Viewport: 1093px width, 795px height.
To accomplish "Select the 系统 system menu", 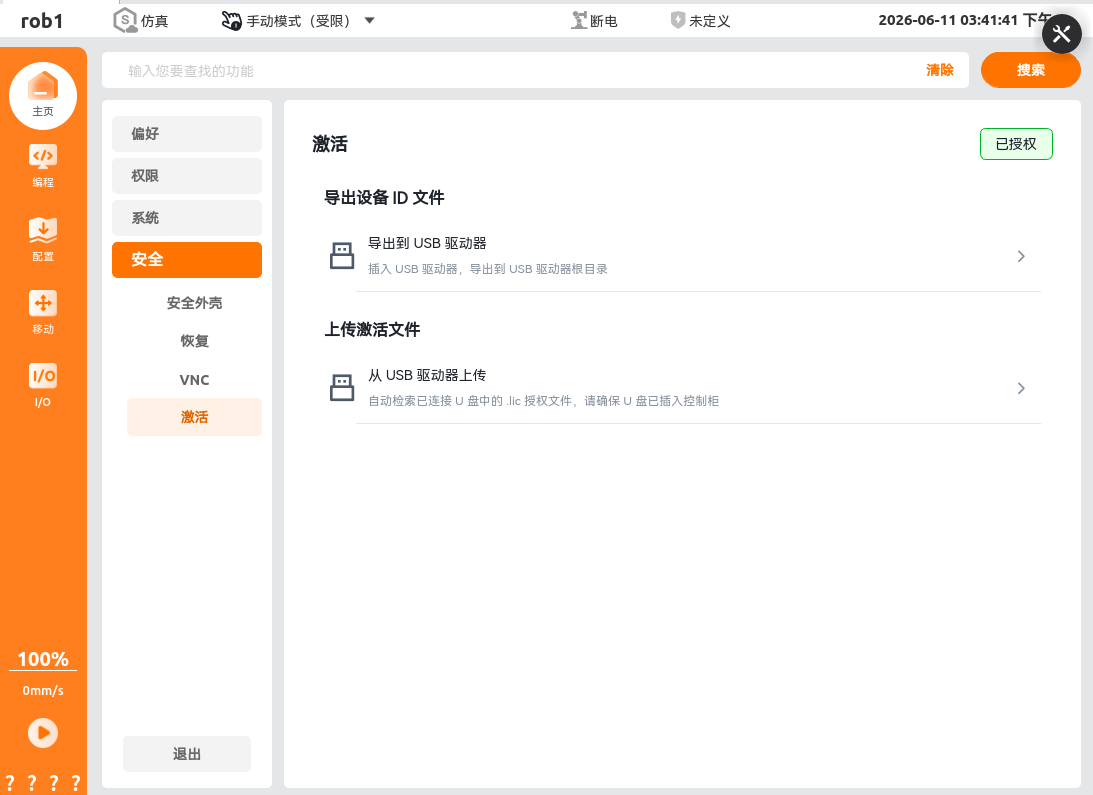I will 187,218.
